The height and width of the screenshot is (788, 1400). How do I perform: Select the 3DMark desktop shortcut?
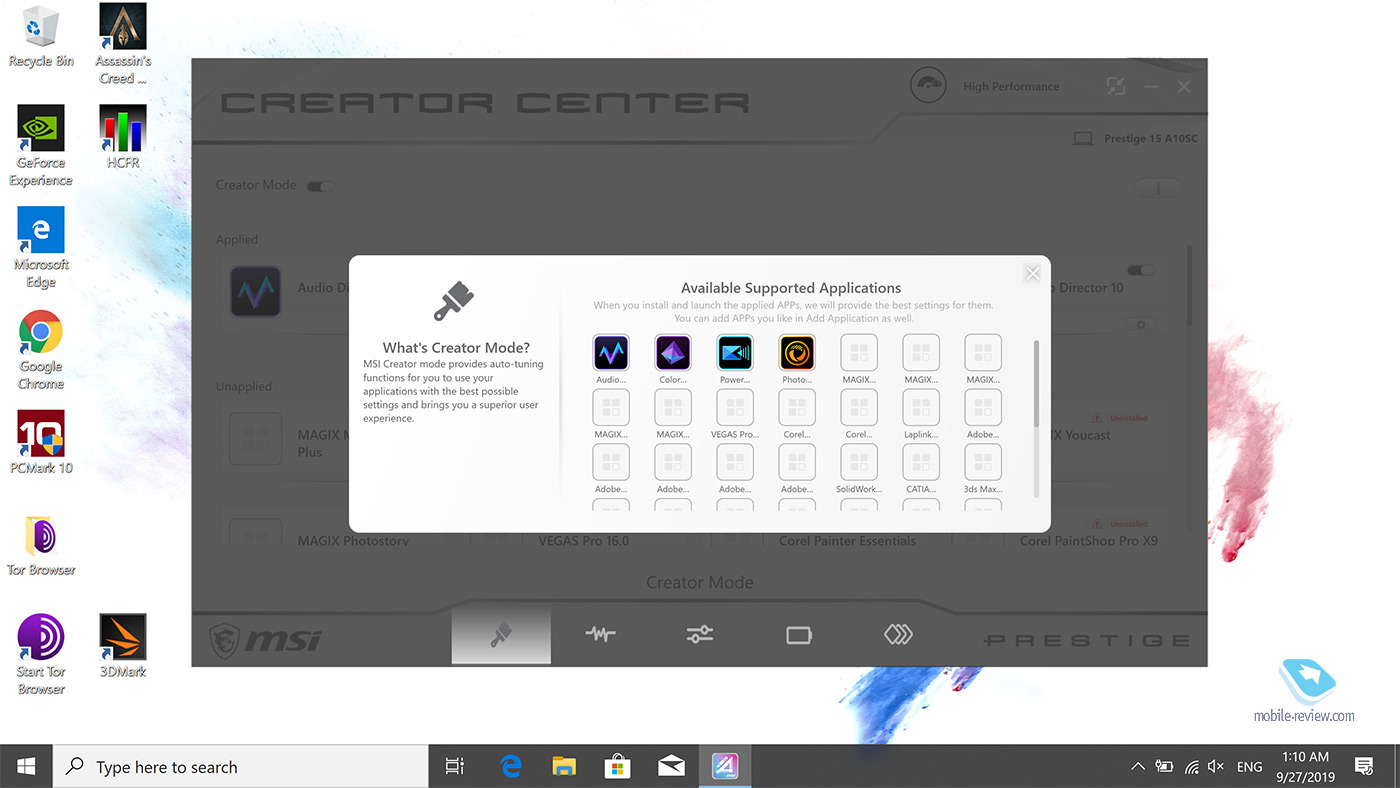(x=123, y=647)
